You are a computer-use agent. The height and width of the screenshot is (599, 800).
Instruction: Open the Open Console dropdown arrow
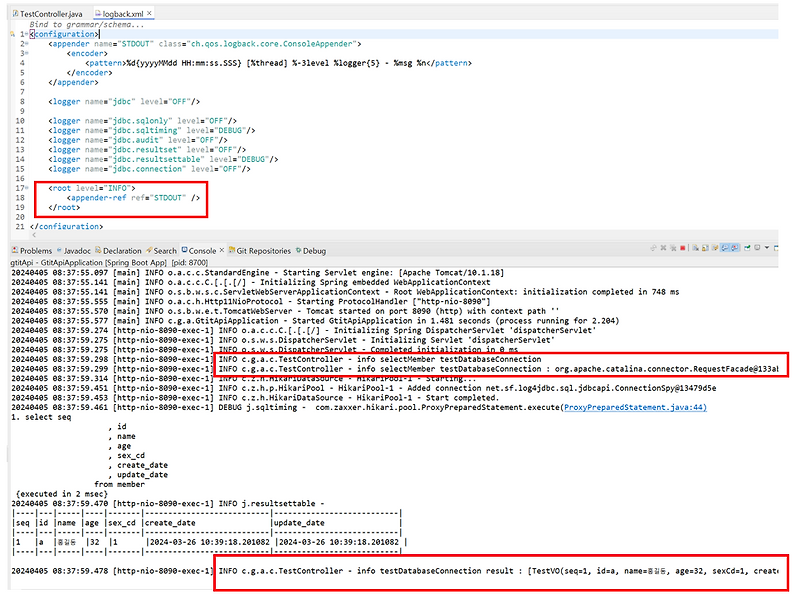point(767,249)
